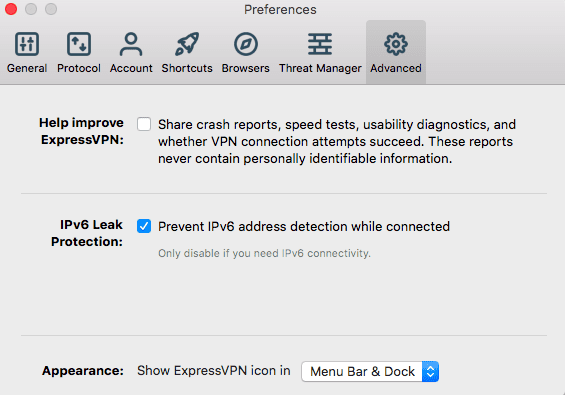
Task: Close the Preferences window
Action: 11,9
